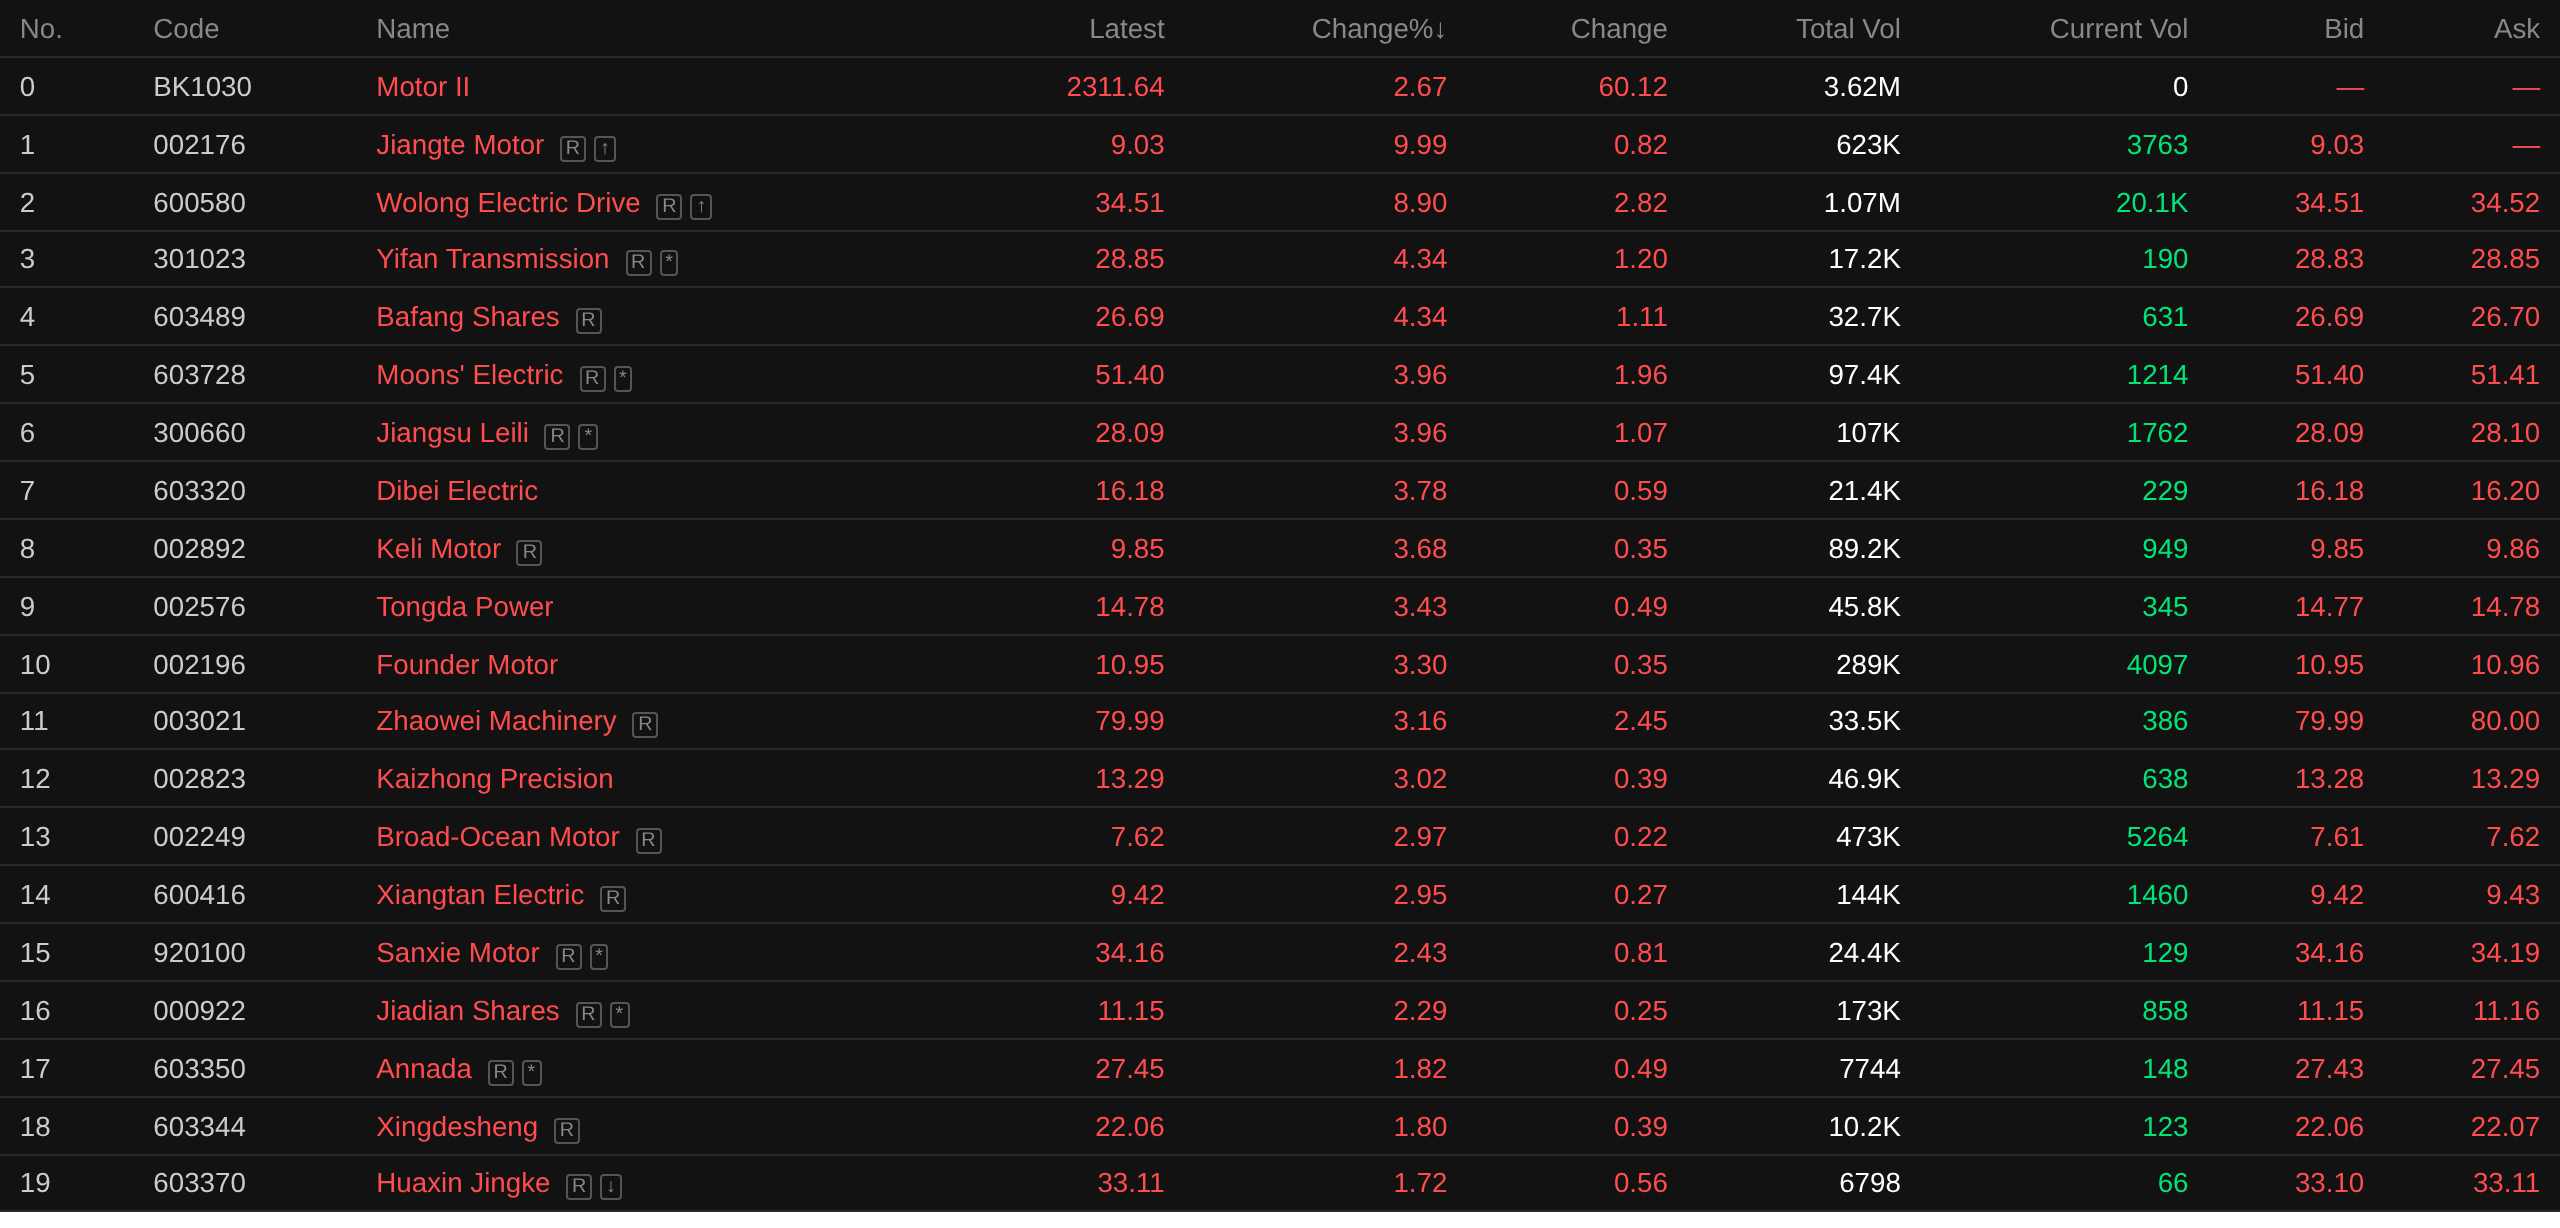Click the total volume value 7744
The height and width of the screenshot is (1228, 2560).
(x=1870, y=1069)
